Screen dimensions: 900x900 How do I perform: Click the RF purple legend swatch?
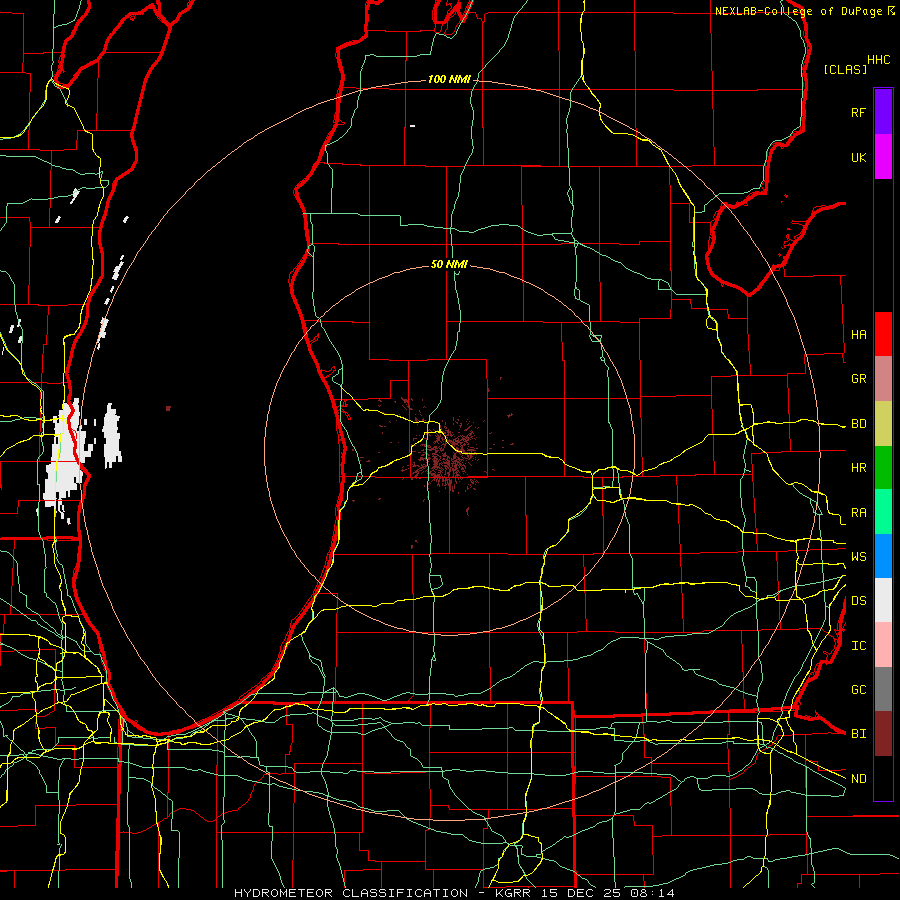click(883, 112)
